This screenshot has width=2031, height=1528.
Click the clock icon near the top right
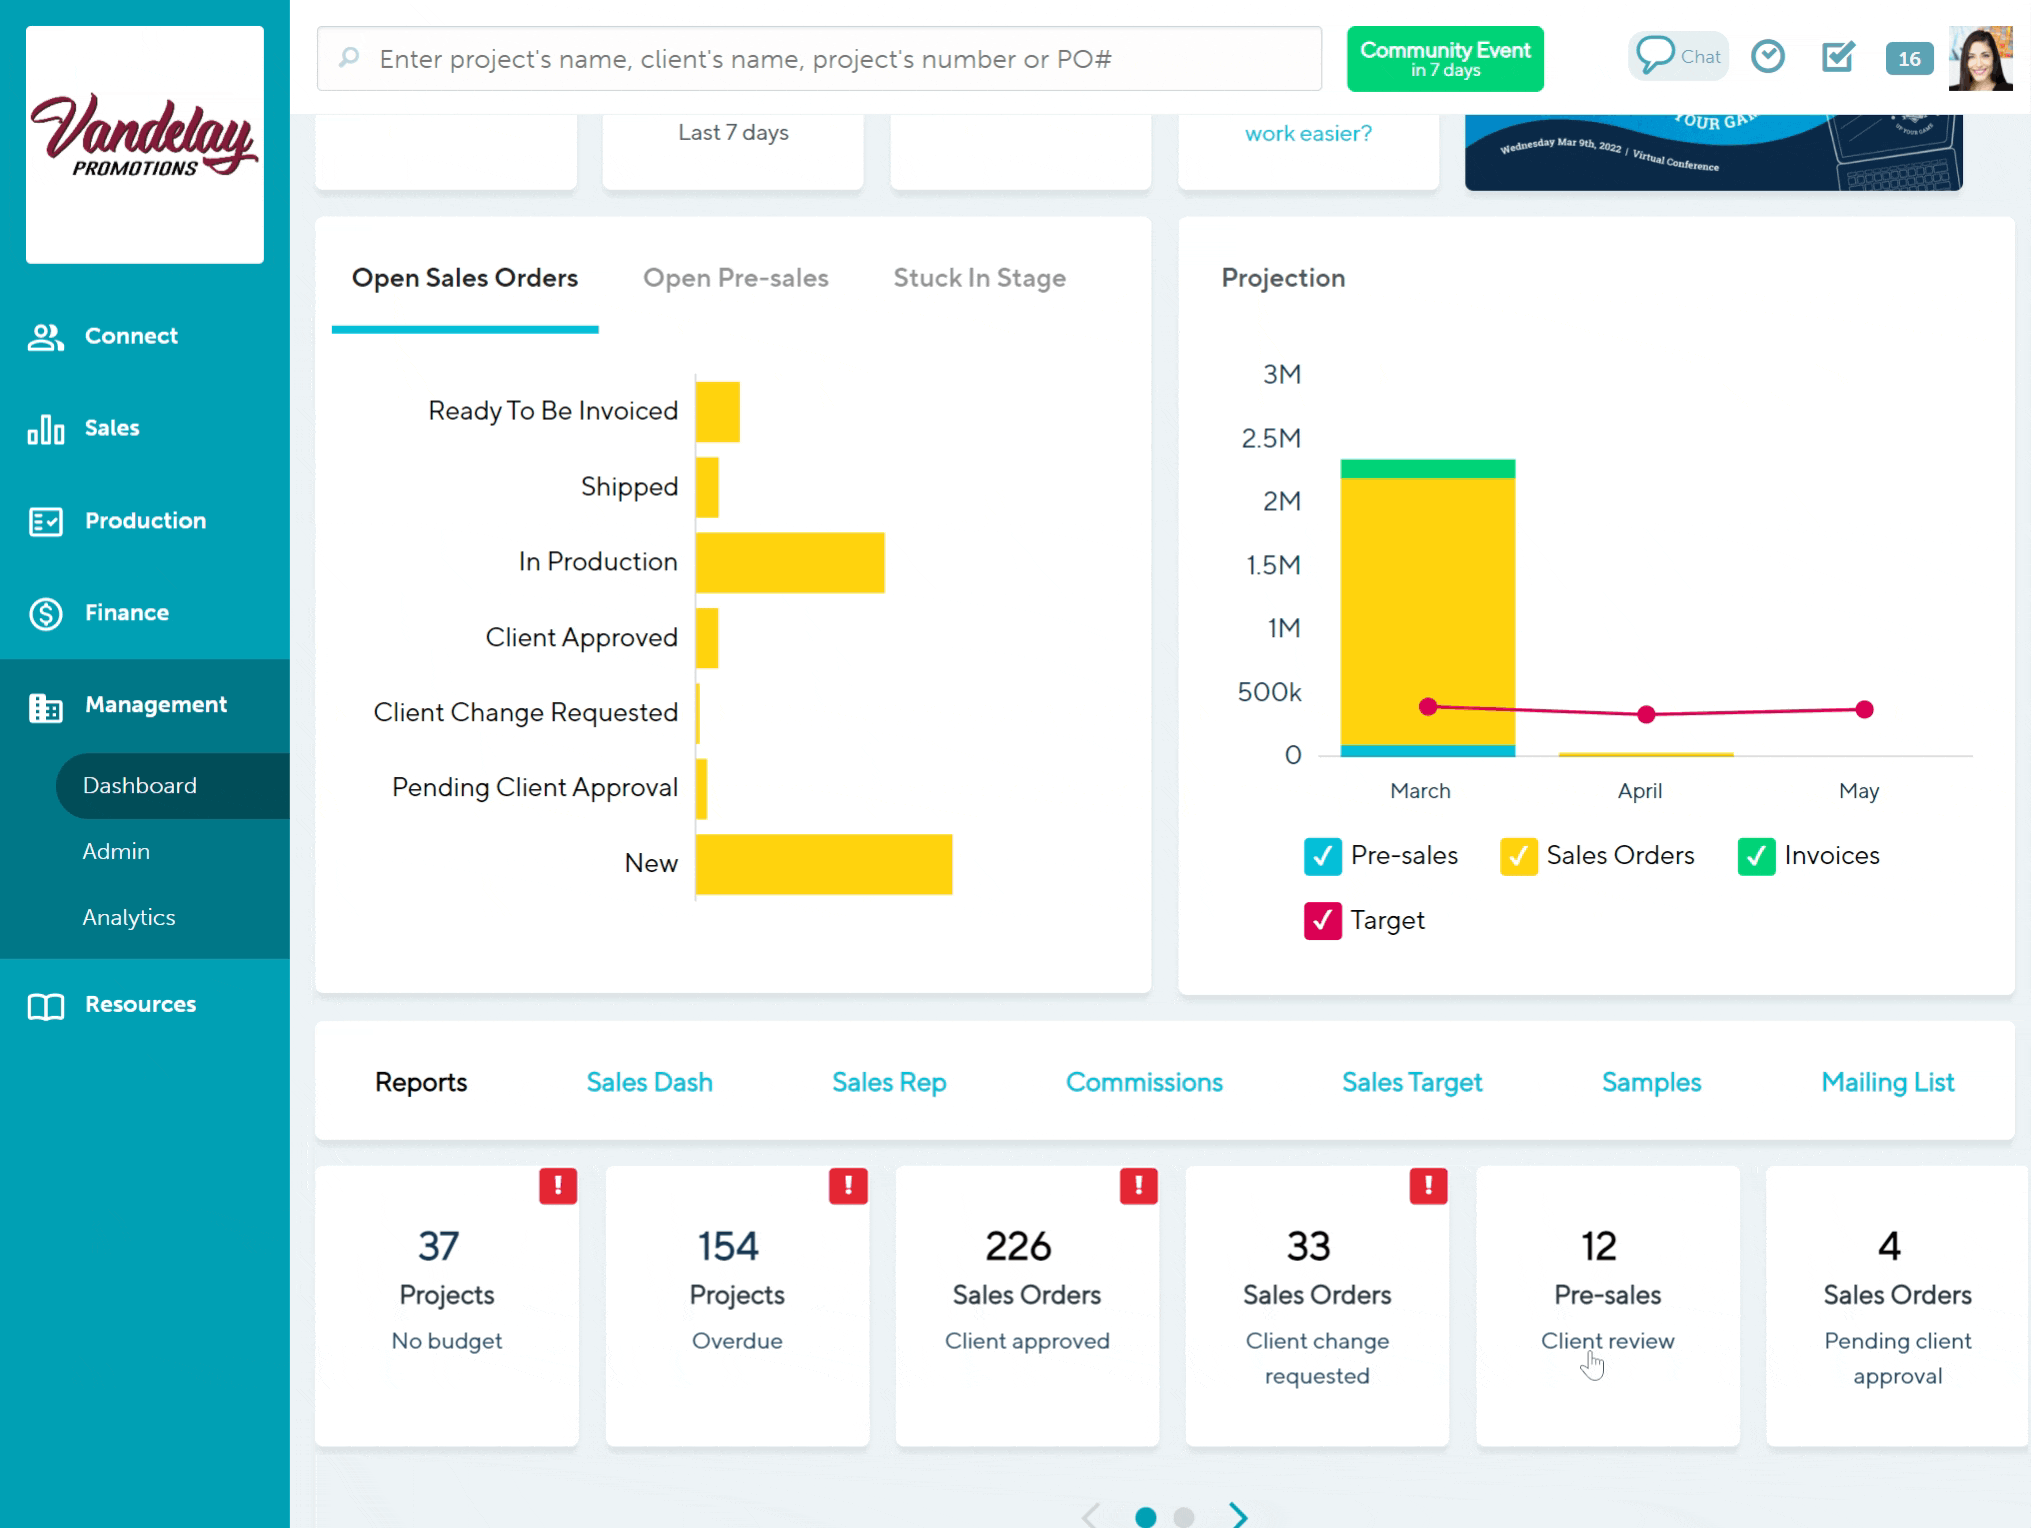tap(1768, 56)
